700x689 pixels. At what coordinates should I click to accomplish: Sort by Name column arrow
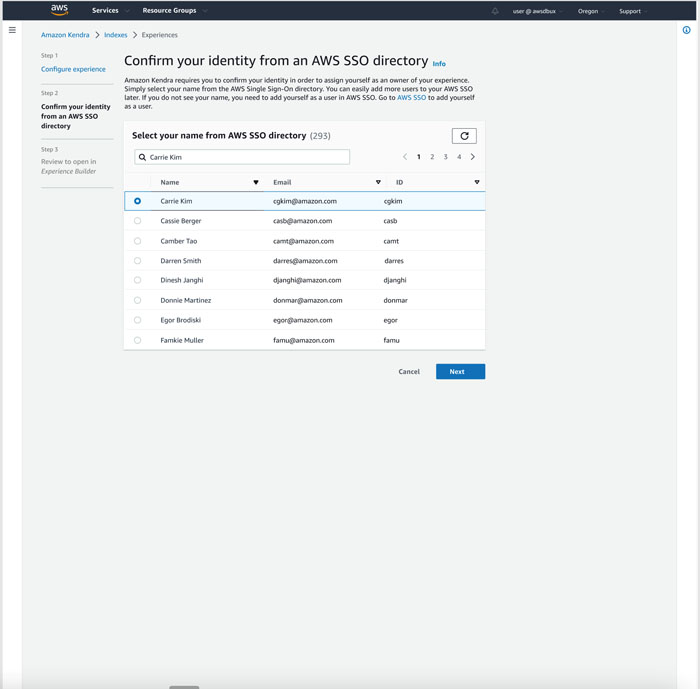pyautogui.click(x=256, y=182)
